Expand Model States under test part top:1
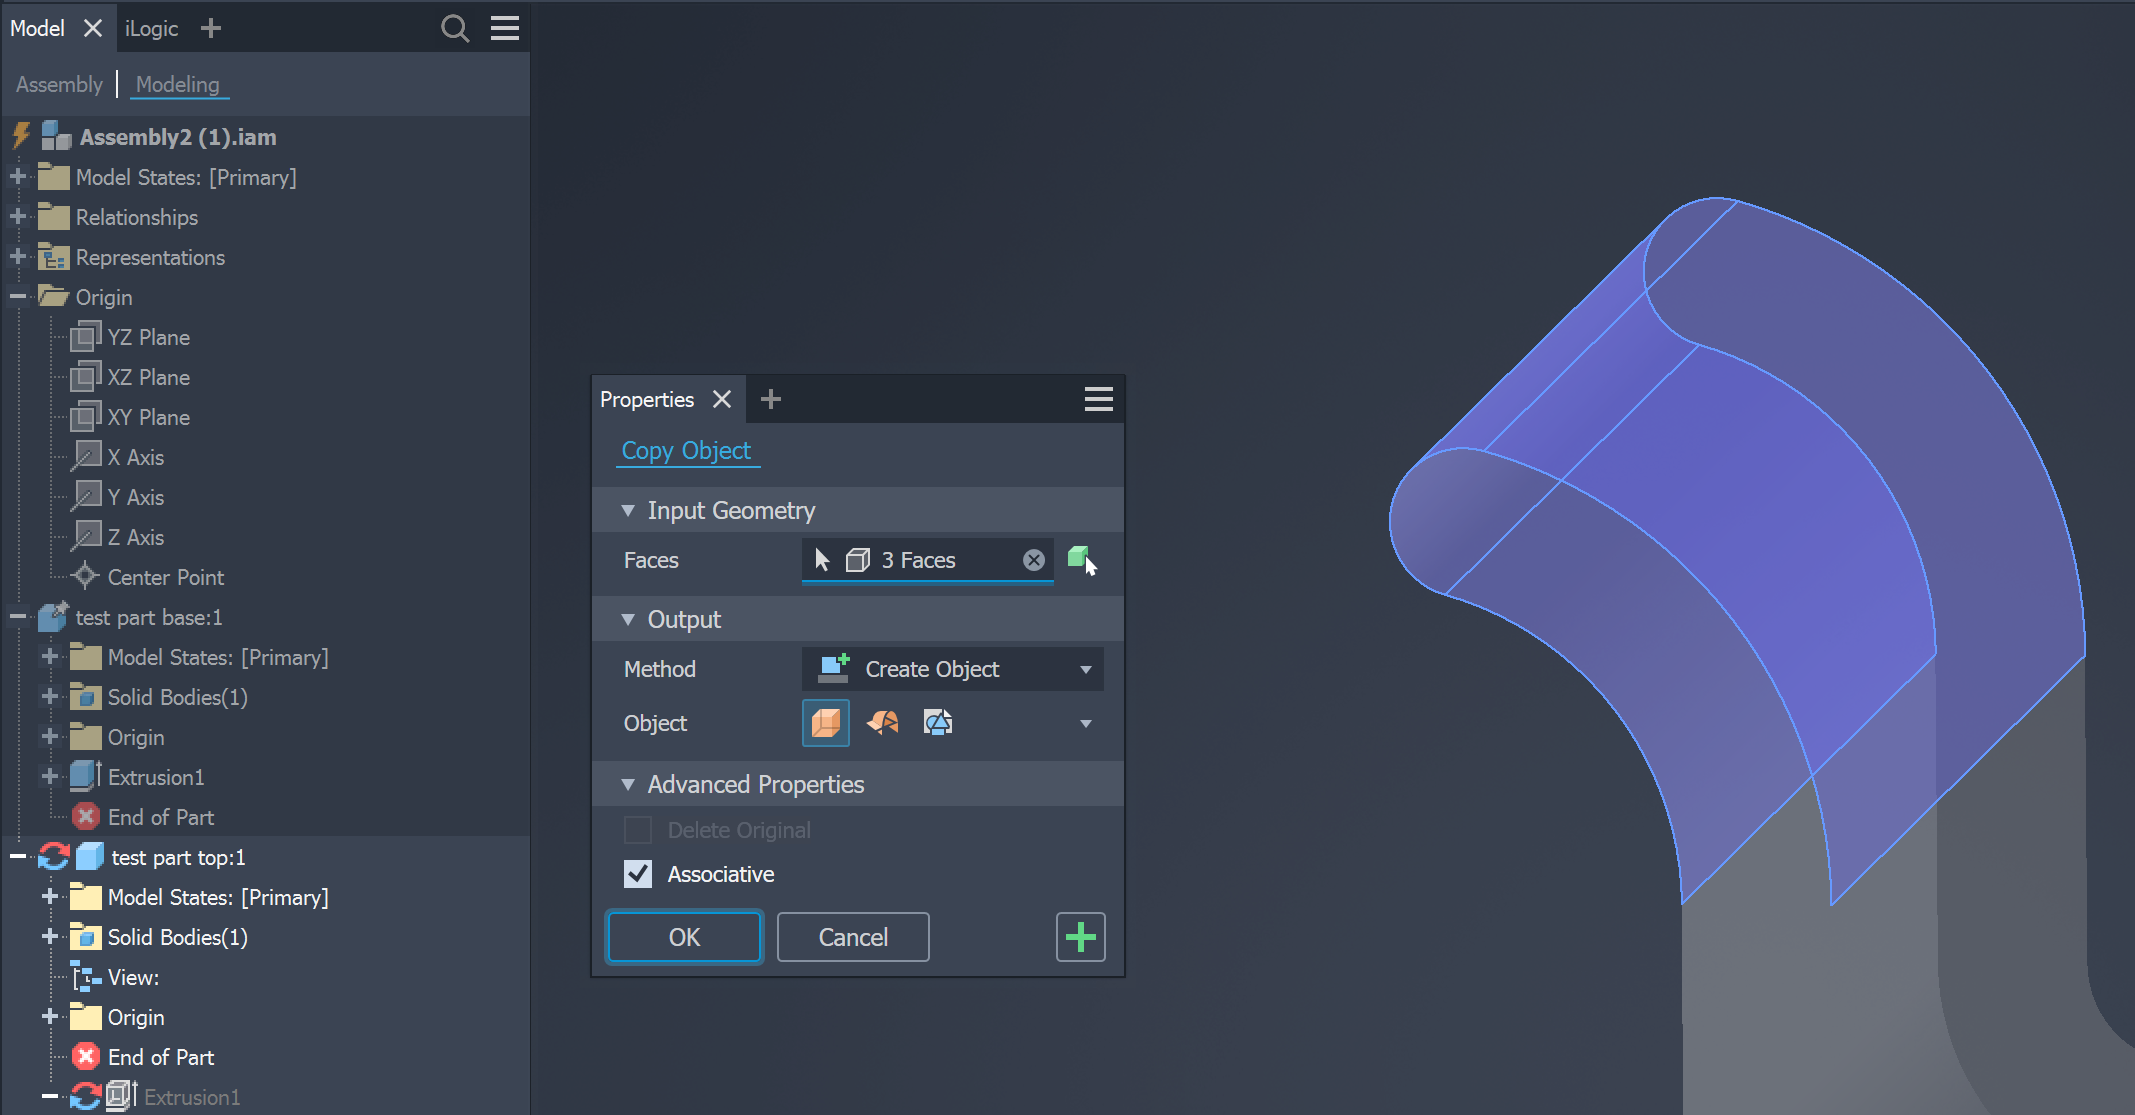 point(49,897)
